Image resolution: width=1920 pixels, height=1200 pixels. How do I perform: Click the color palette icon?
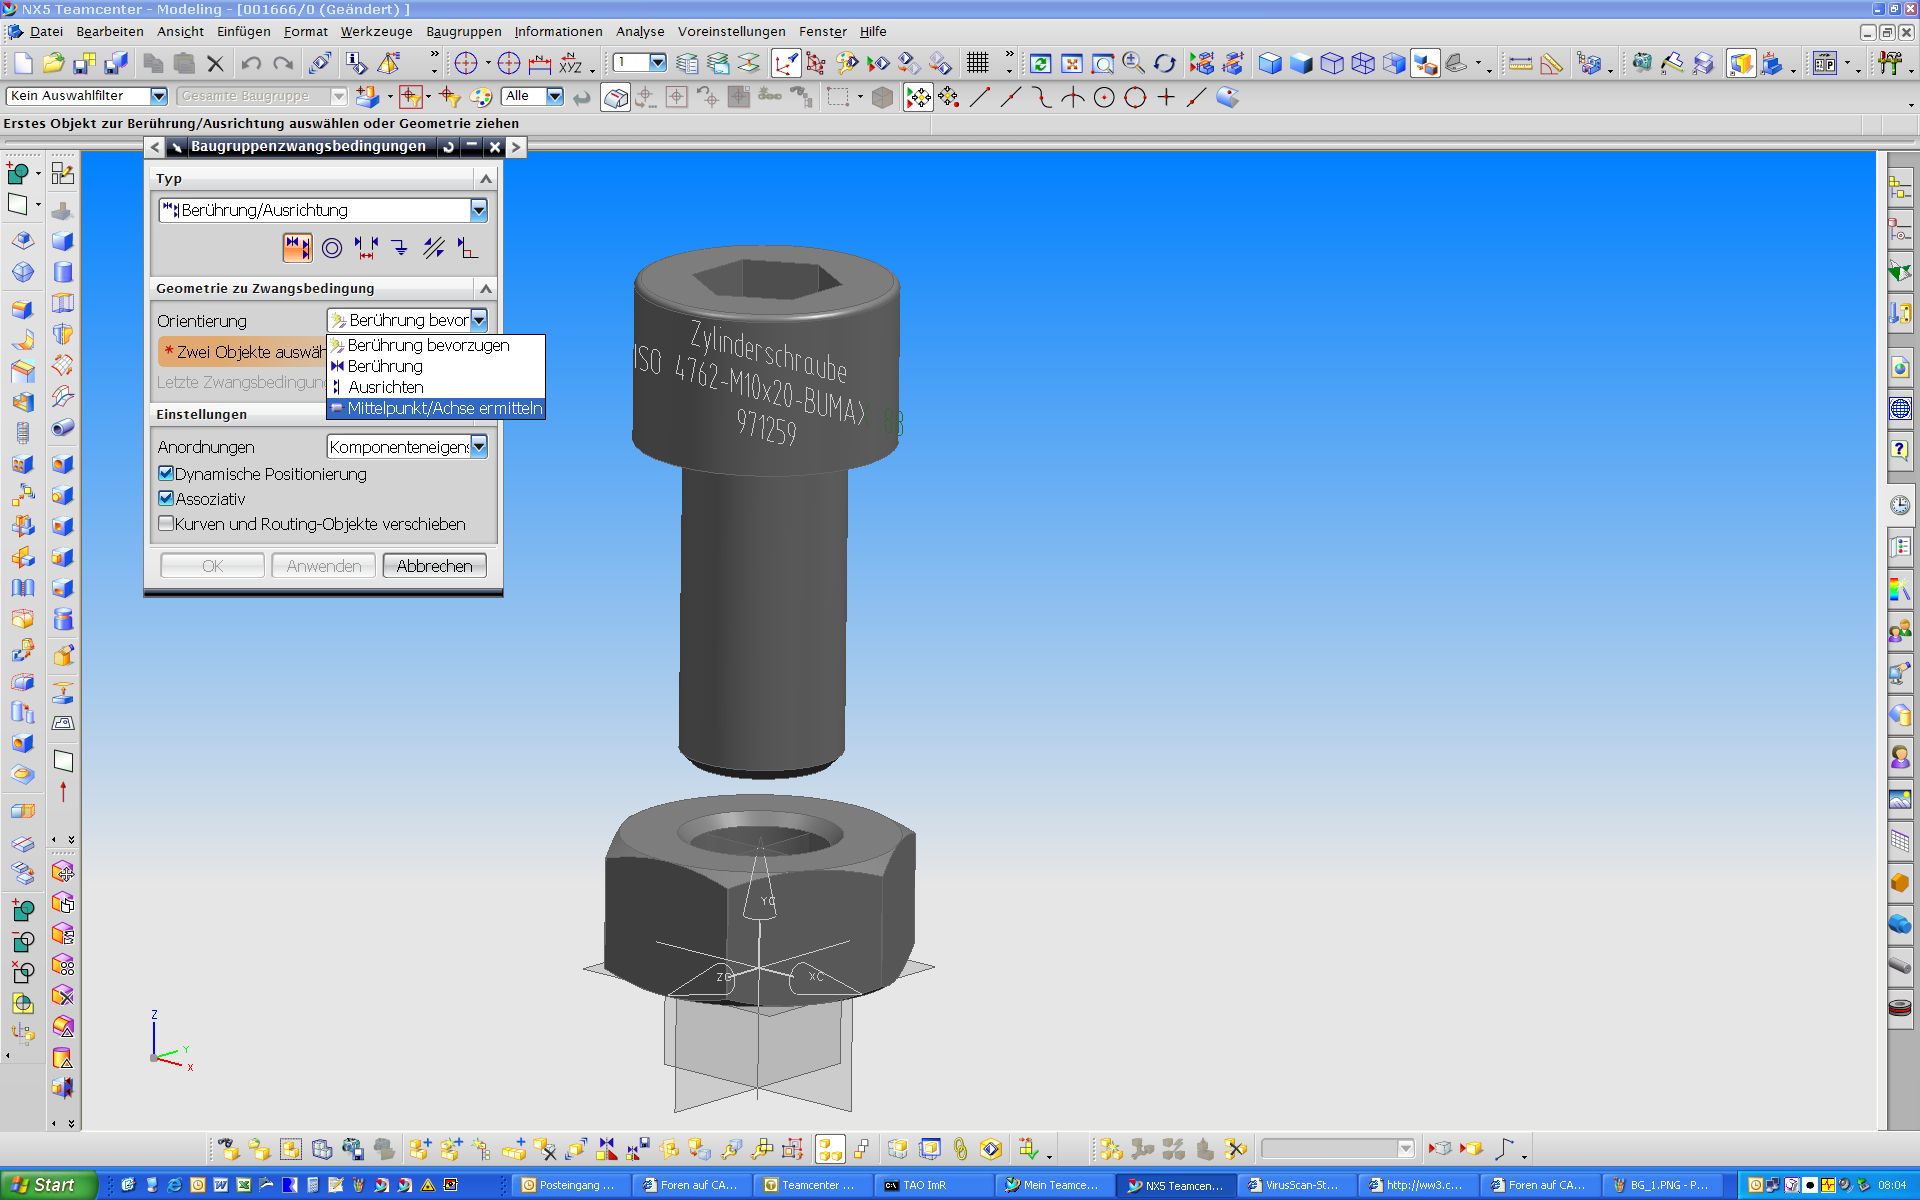pyautogui.click(x=481, y=97)
